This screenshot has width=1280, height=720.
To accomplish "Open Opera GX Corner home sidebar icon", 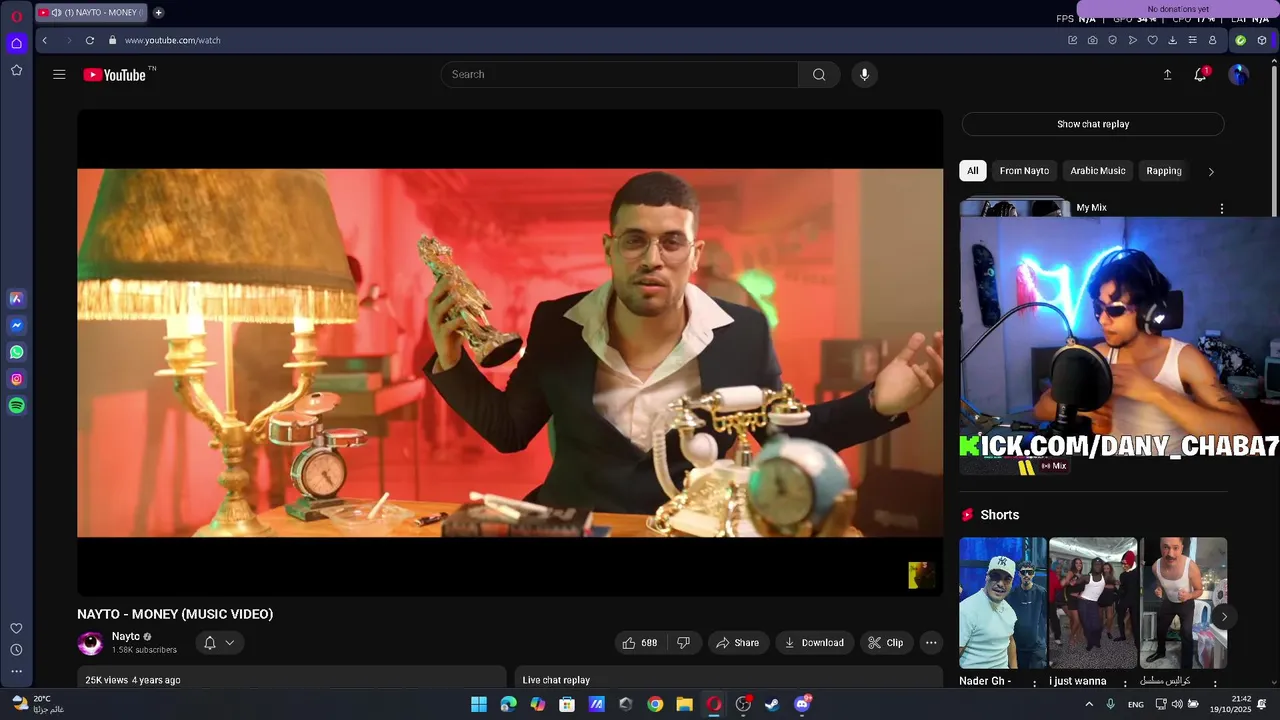I will coord(16,43).
